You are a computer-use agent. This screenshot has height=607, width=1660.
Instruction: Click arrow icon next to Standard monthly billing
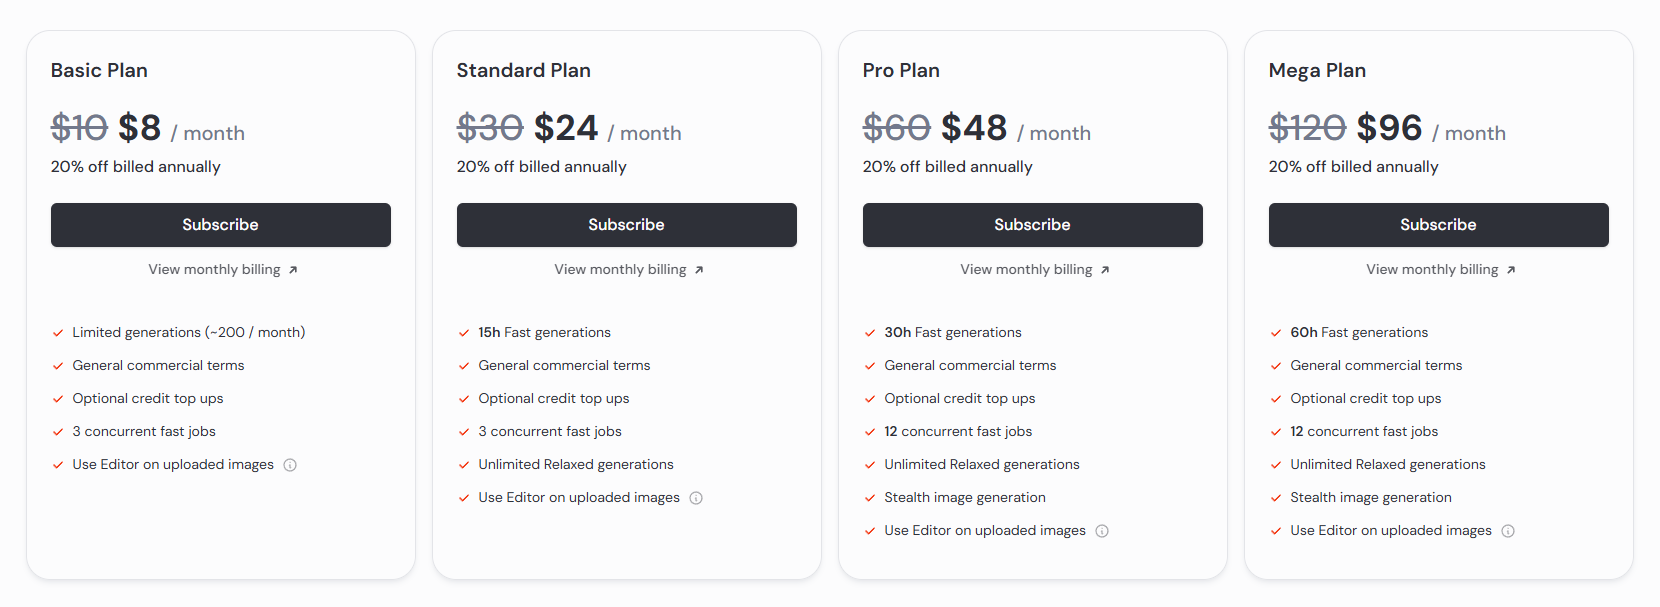(x=699, y=270)
